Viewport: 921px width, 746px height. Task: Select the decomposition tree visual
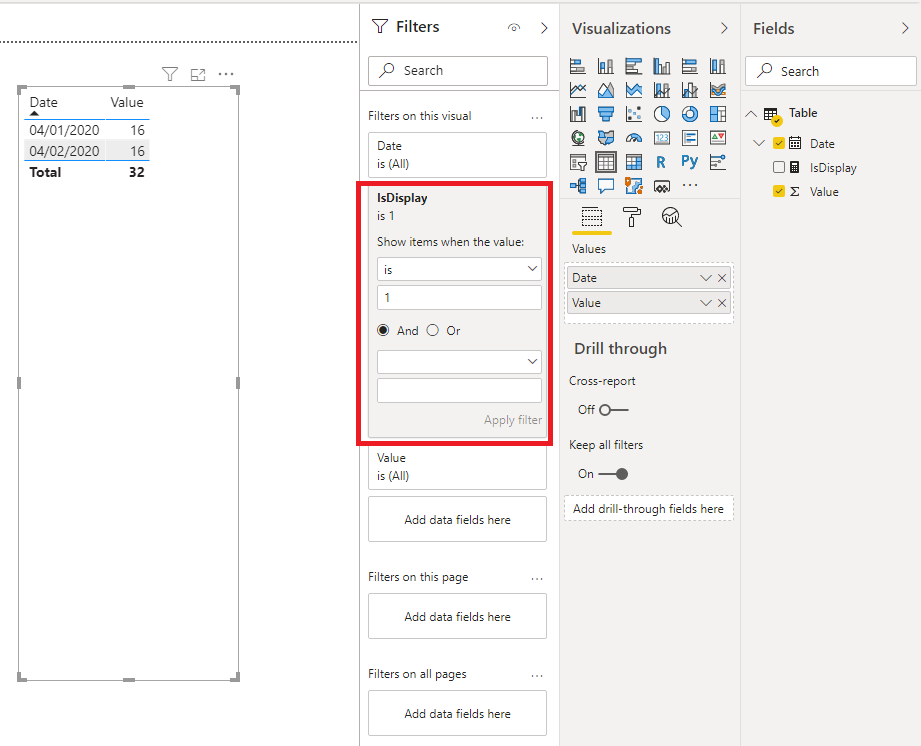[577, 186]
